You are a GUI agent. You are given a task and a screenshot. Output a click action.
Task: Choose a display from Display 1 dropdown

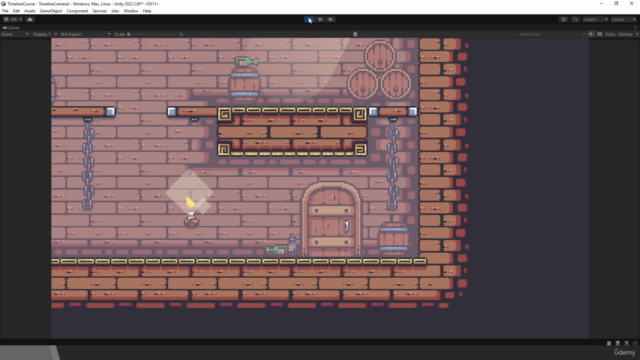pyautogui.click(x=44, y=34)
